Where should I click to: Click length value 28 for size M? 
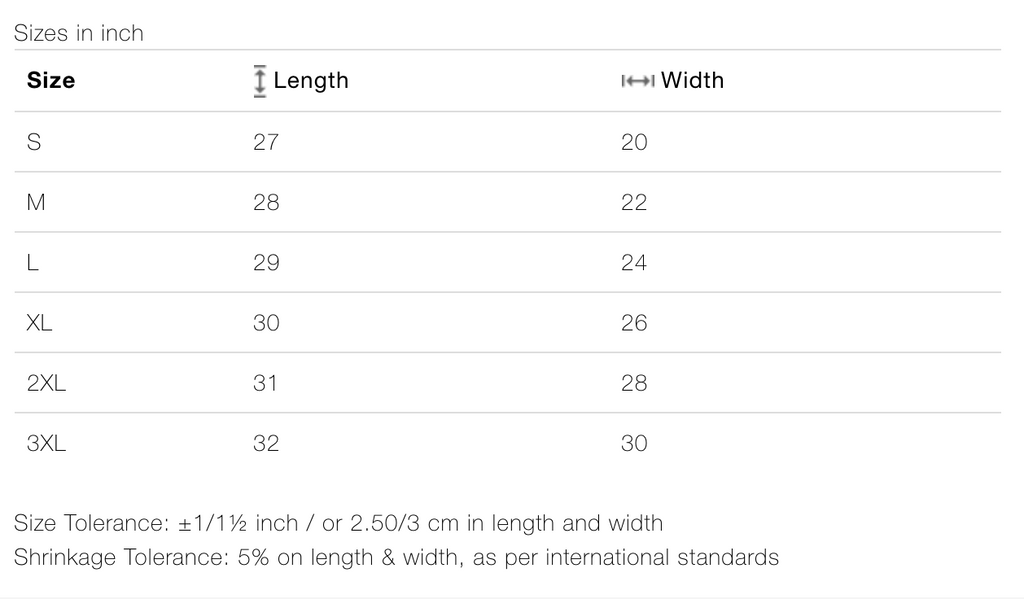pos(266,202)
